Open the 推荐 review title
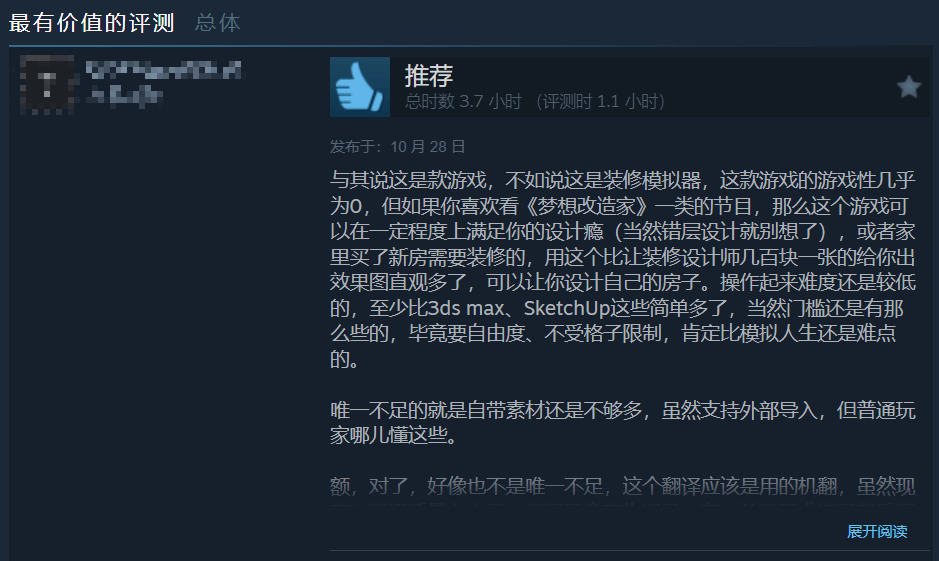The width and height of the screenshot is (939, 561). pyautogui.click(x=429, y=75)
